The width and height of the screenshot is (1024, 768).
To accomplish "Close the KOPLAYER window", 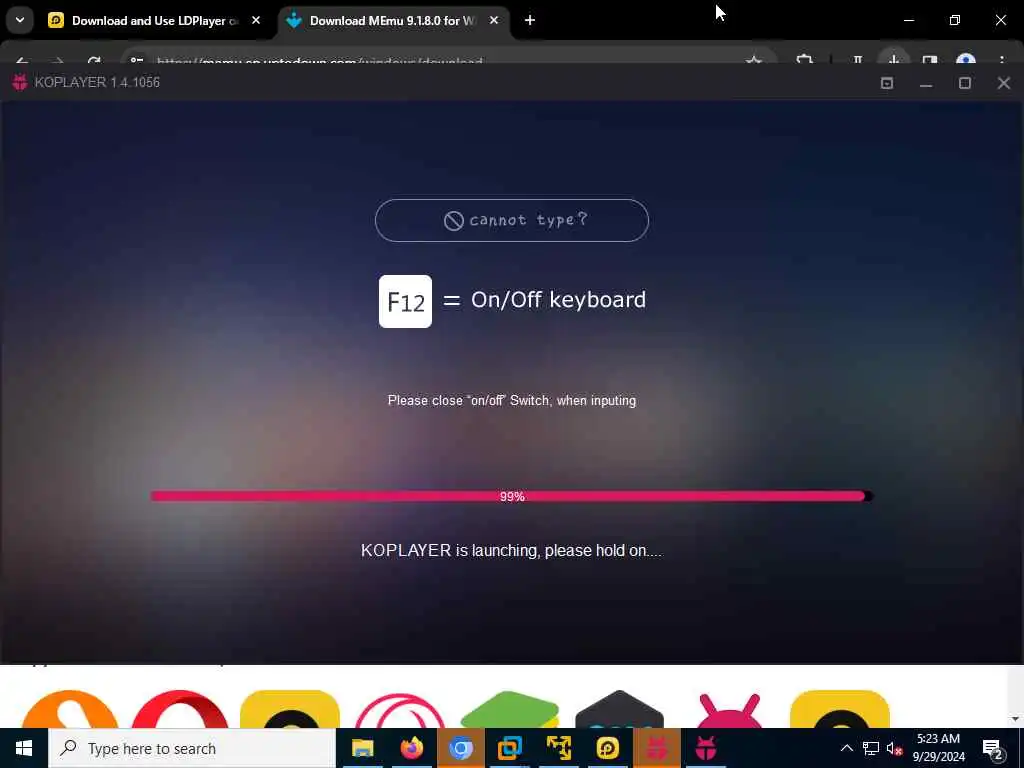I will [1004, 83].
